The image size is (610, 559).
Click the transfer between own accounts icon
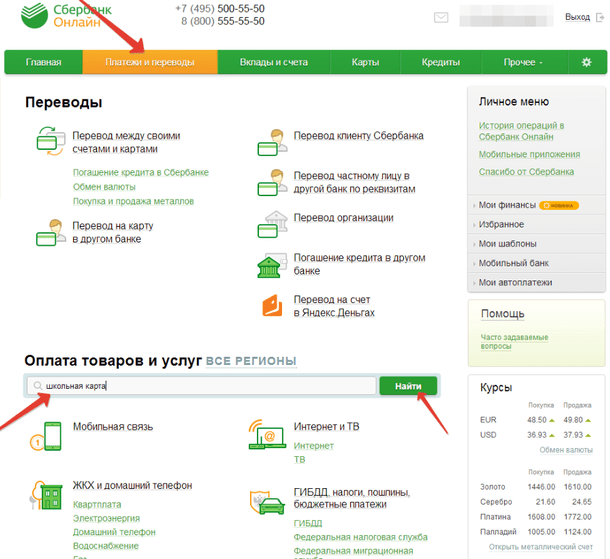pos(49,141)
